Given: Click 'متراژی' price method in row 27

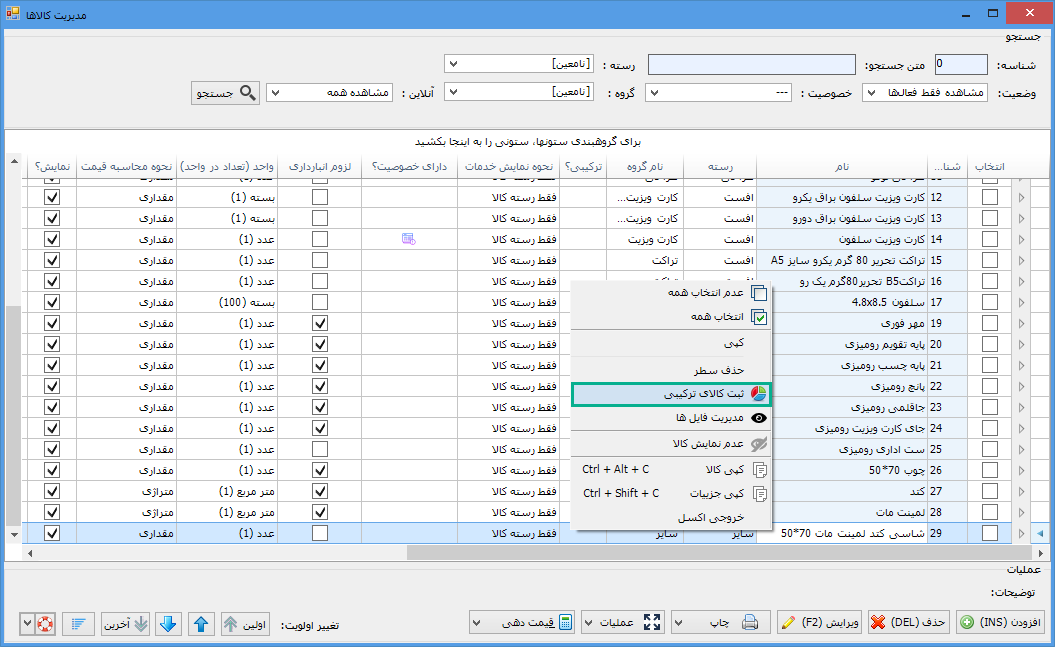Looking at the screenshot, I should (x=126, y=492).
